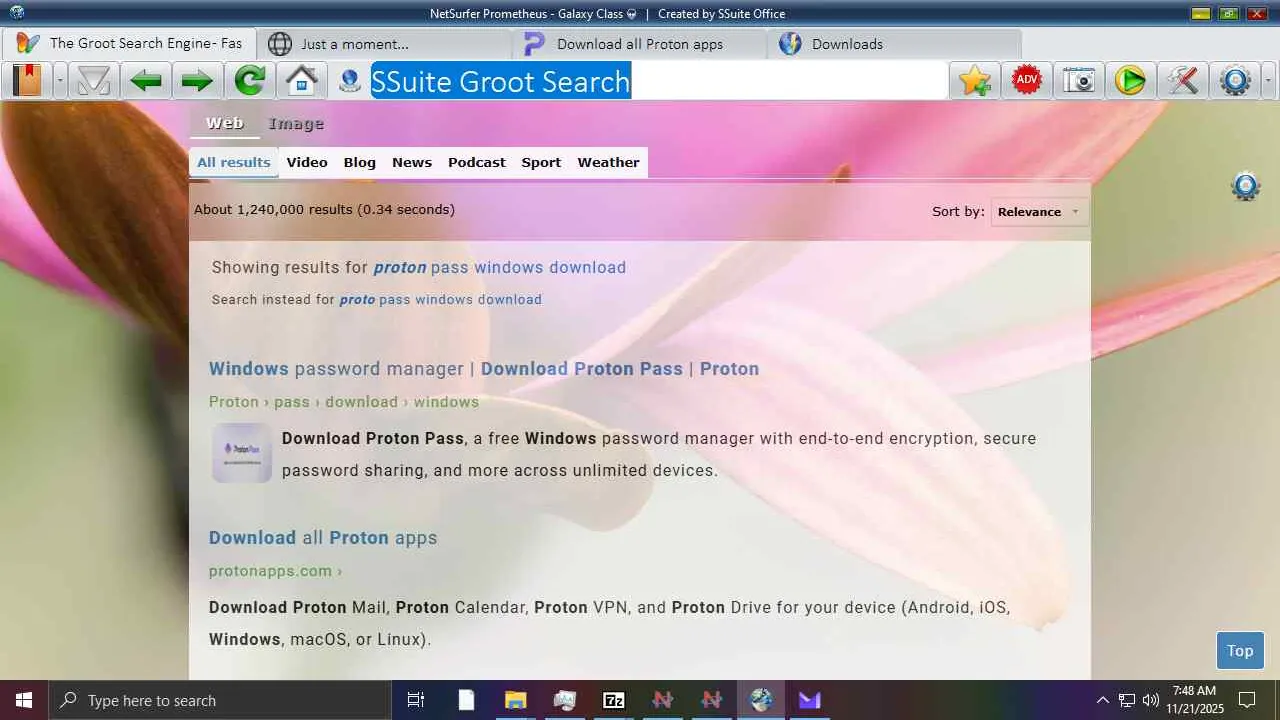
Task: Open the Windows notification center icon
Action: (x=1247, y=700)
